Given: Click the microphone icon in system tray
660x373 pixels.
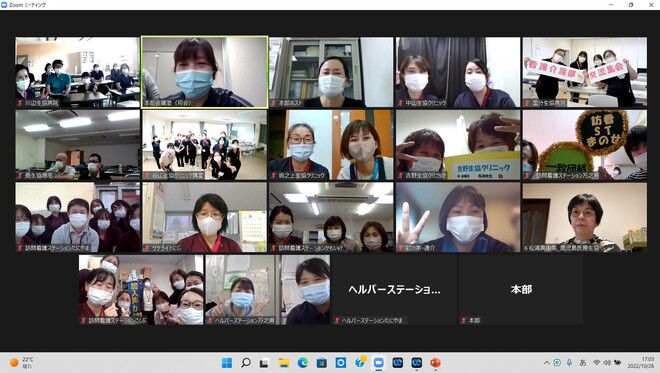Looking at the screenshot, I should (x=569, y=362).
